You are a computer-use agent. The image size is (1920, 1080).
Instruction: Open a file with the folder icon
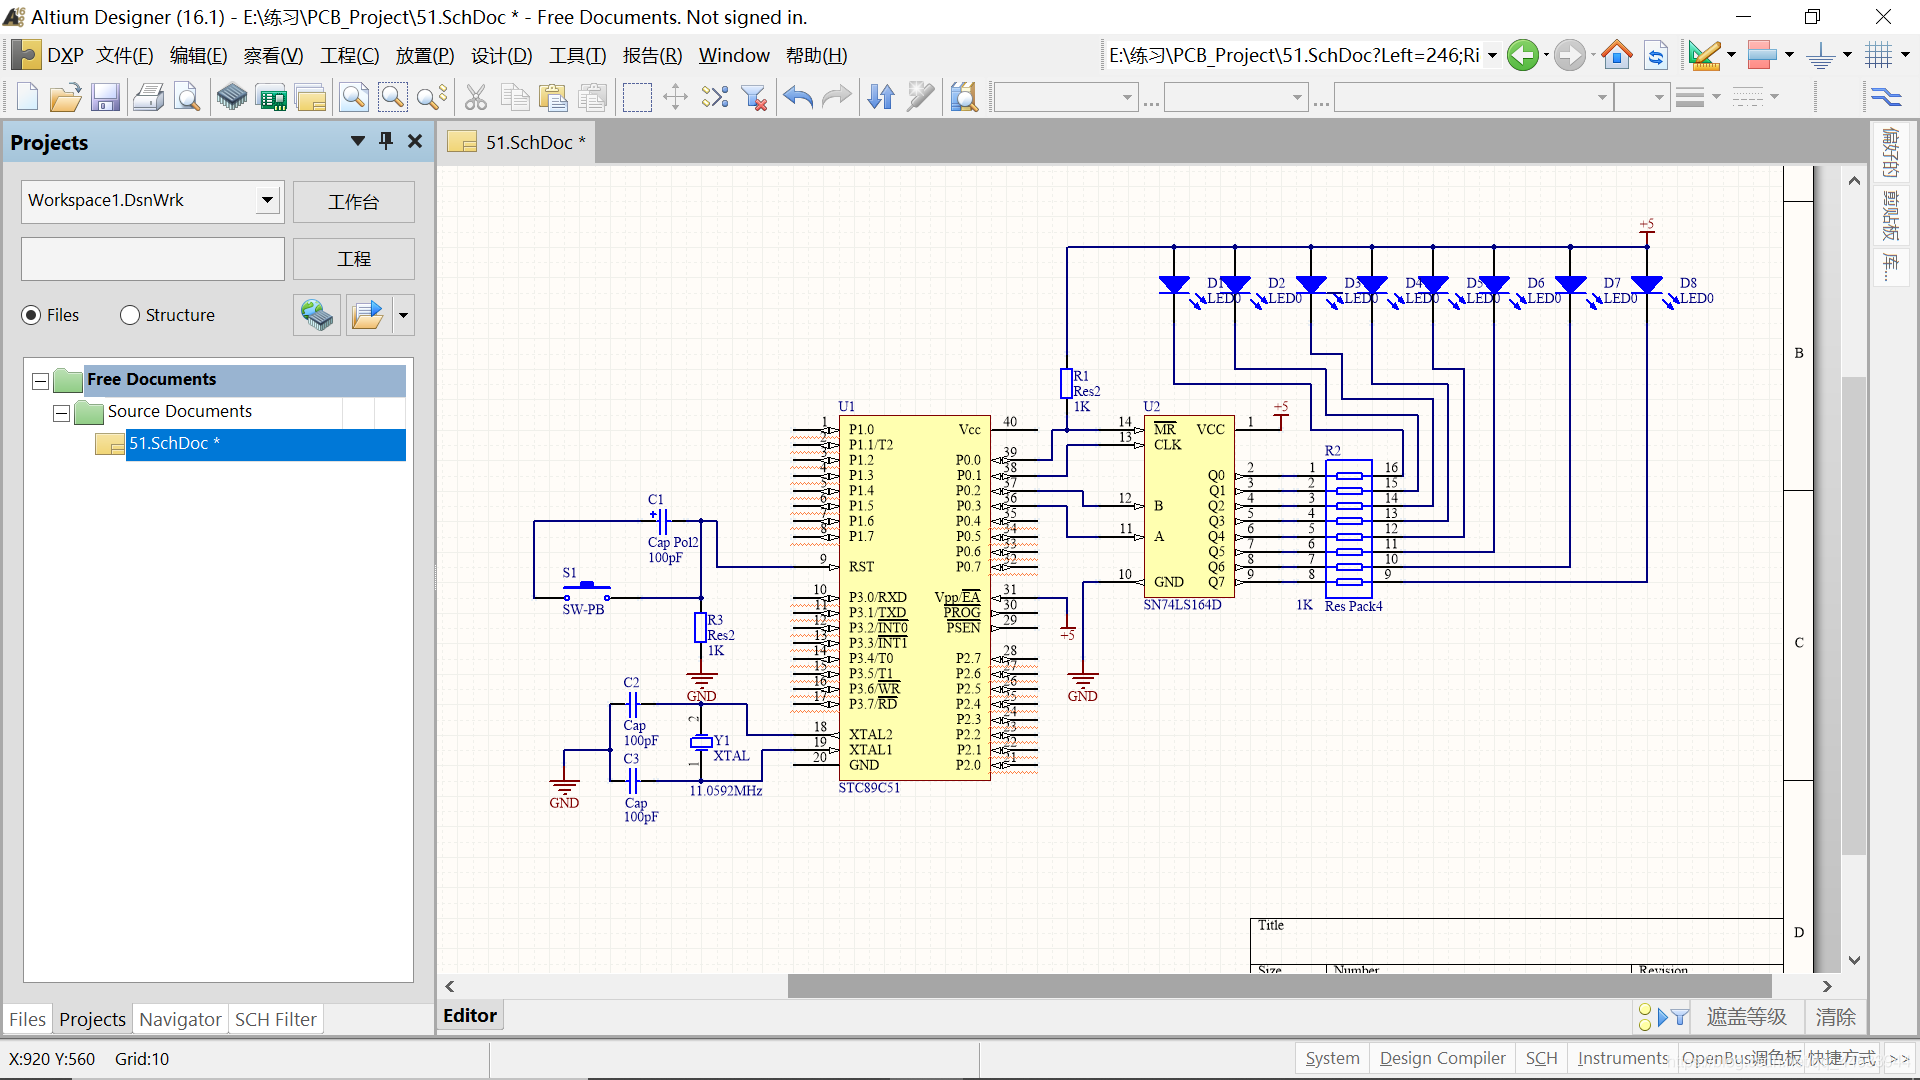point(65,97)
